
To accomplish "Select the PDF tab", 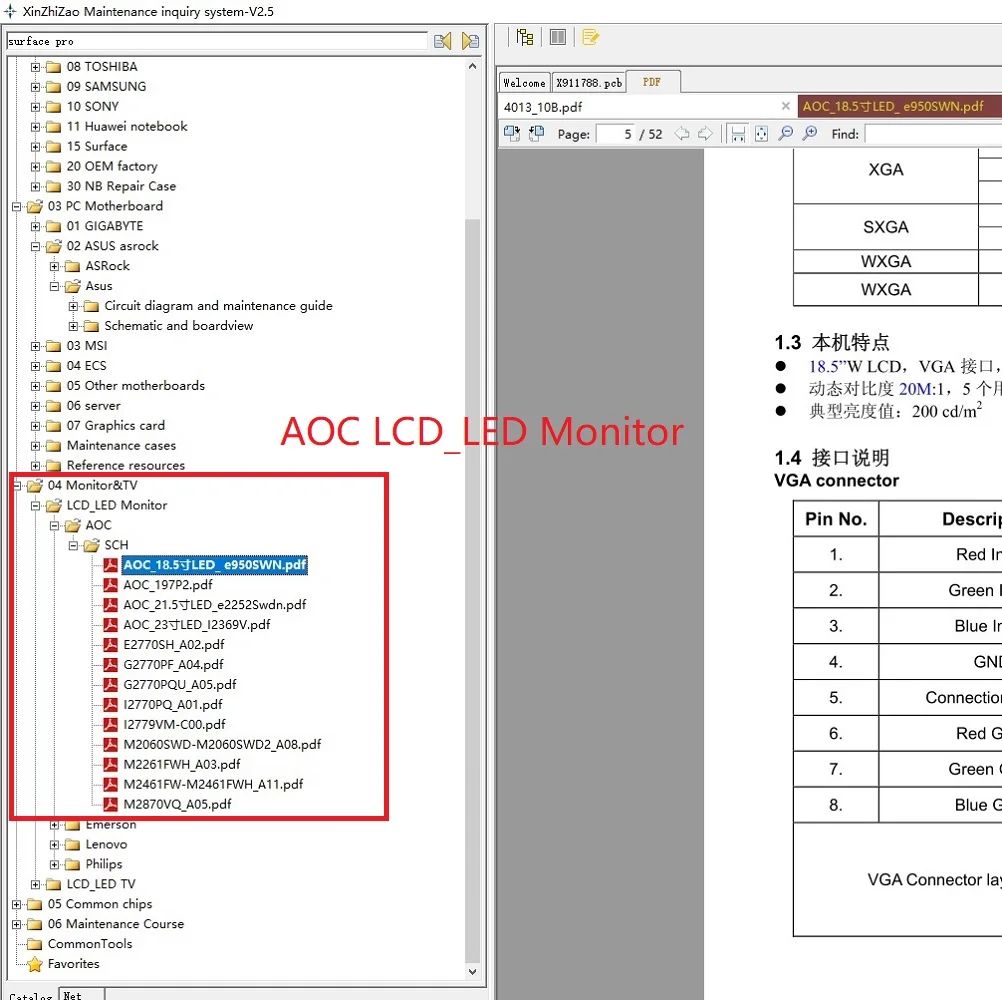I will [652, 82].
